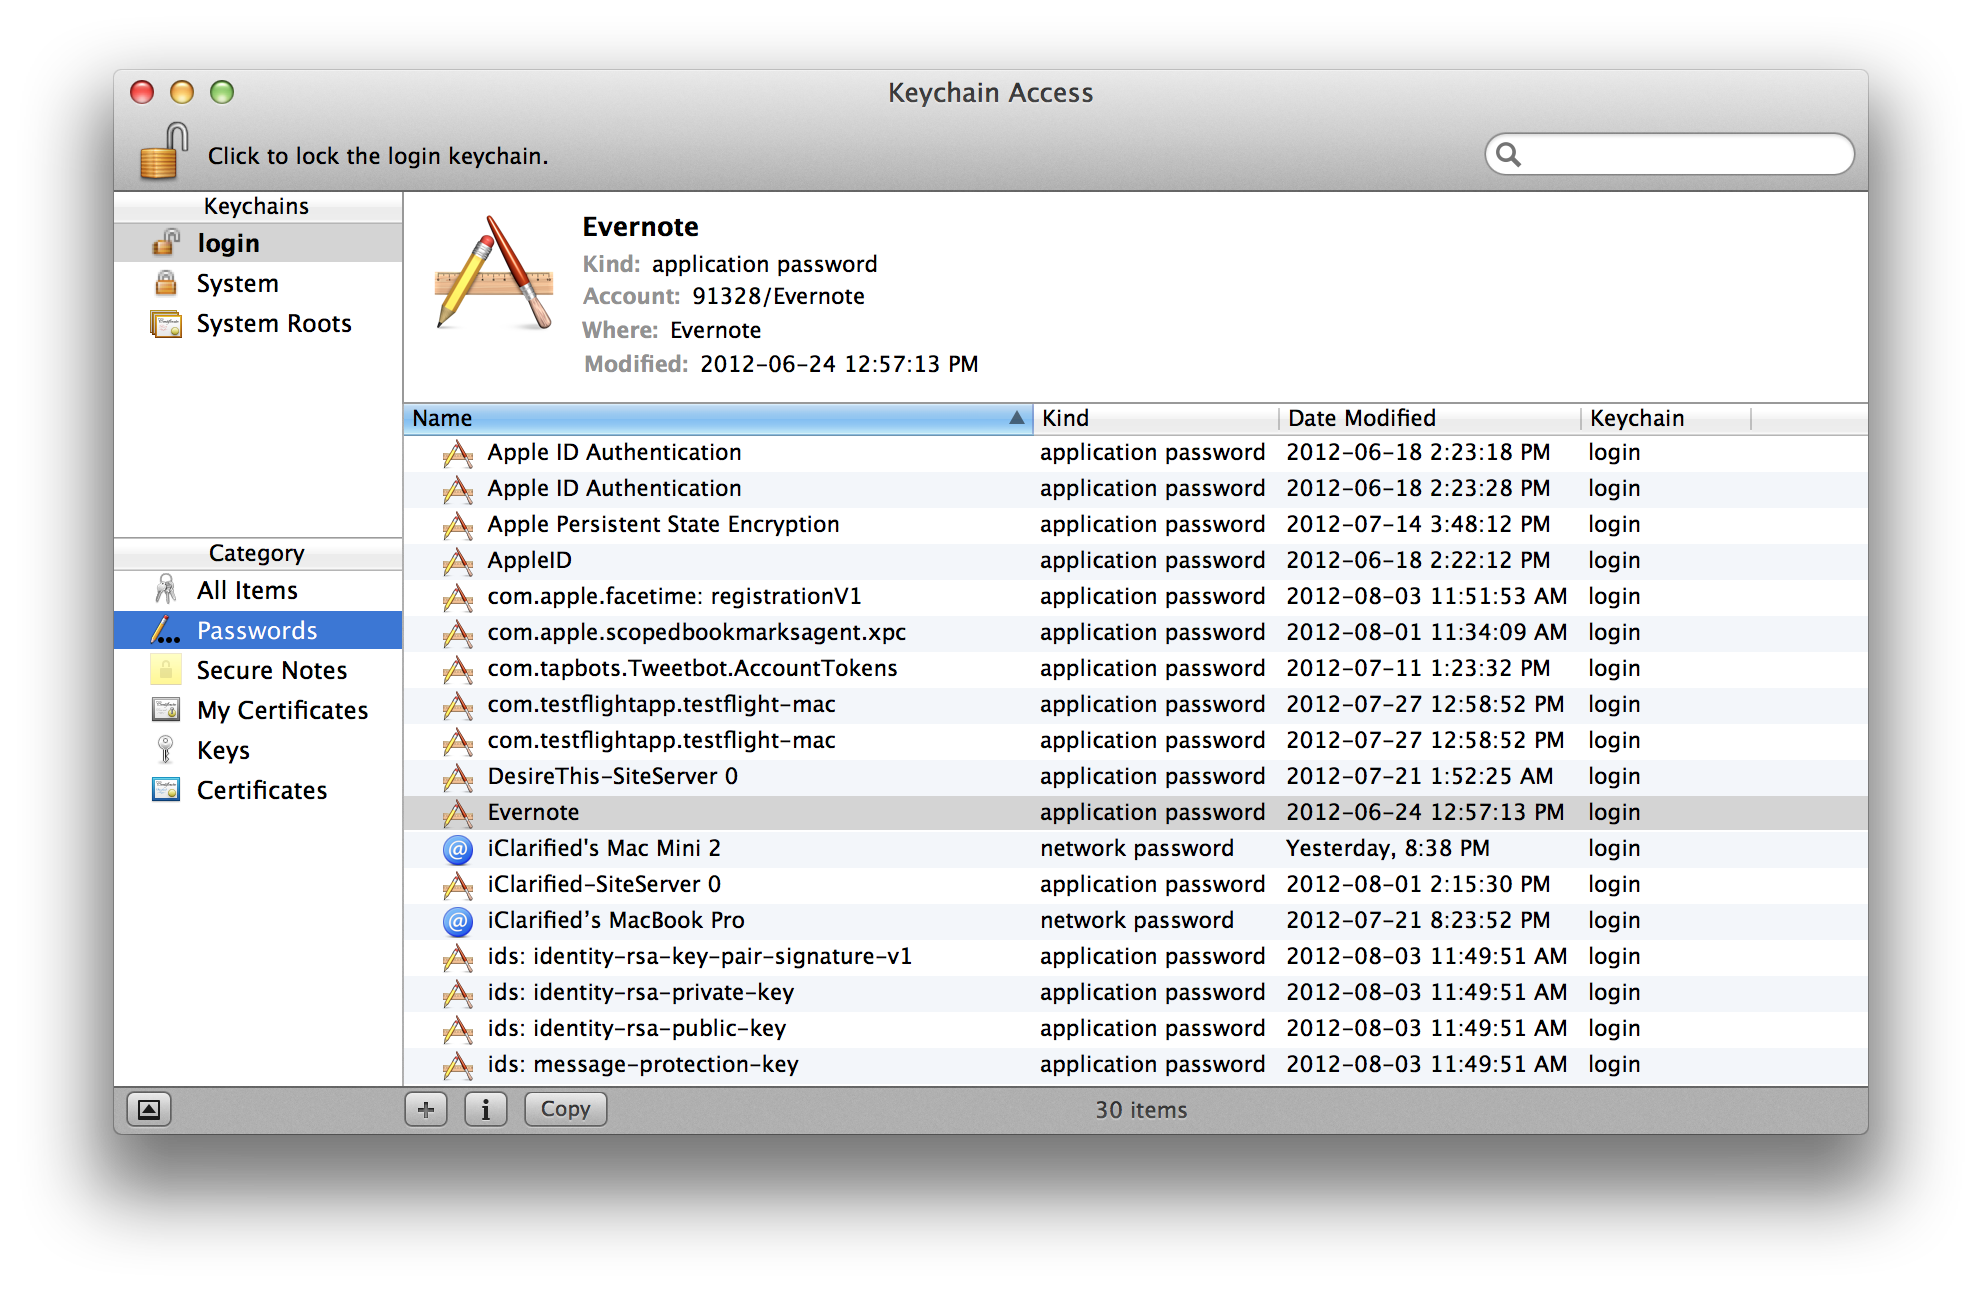Image resolution: width=1982 pixels, height=1292 pixels.
Task: Click app icon beside ids: message-protection-key
Action: pos(458,1065)
